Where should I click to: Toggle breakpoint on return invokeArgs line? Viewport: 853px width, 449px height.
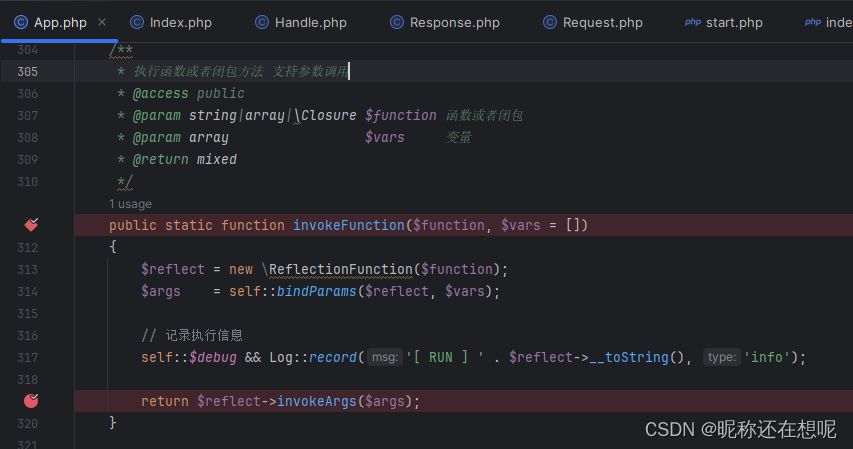[31, 401]
